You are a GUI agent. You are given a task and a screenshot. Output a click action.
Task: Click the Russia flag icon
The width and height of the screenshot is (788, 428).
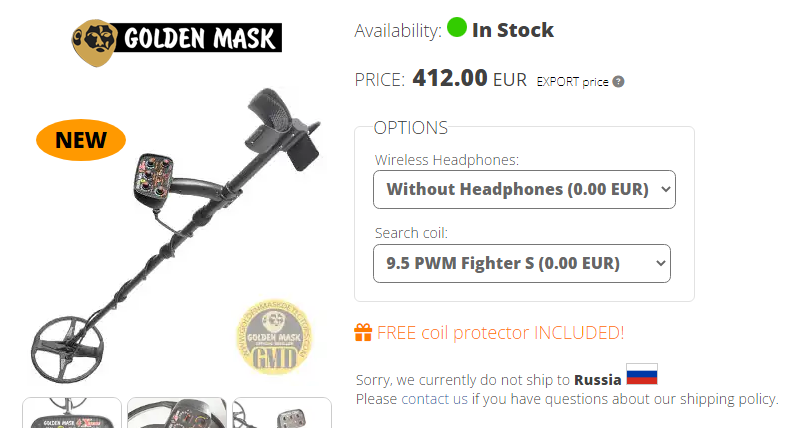(x=642, y=374)
